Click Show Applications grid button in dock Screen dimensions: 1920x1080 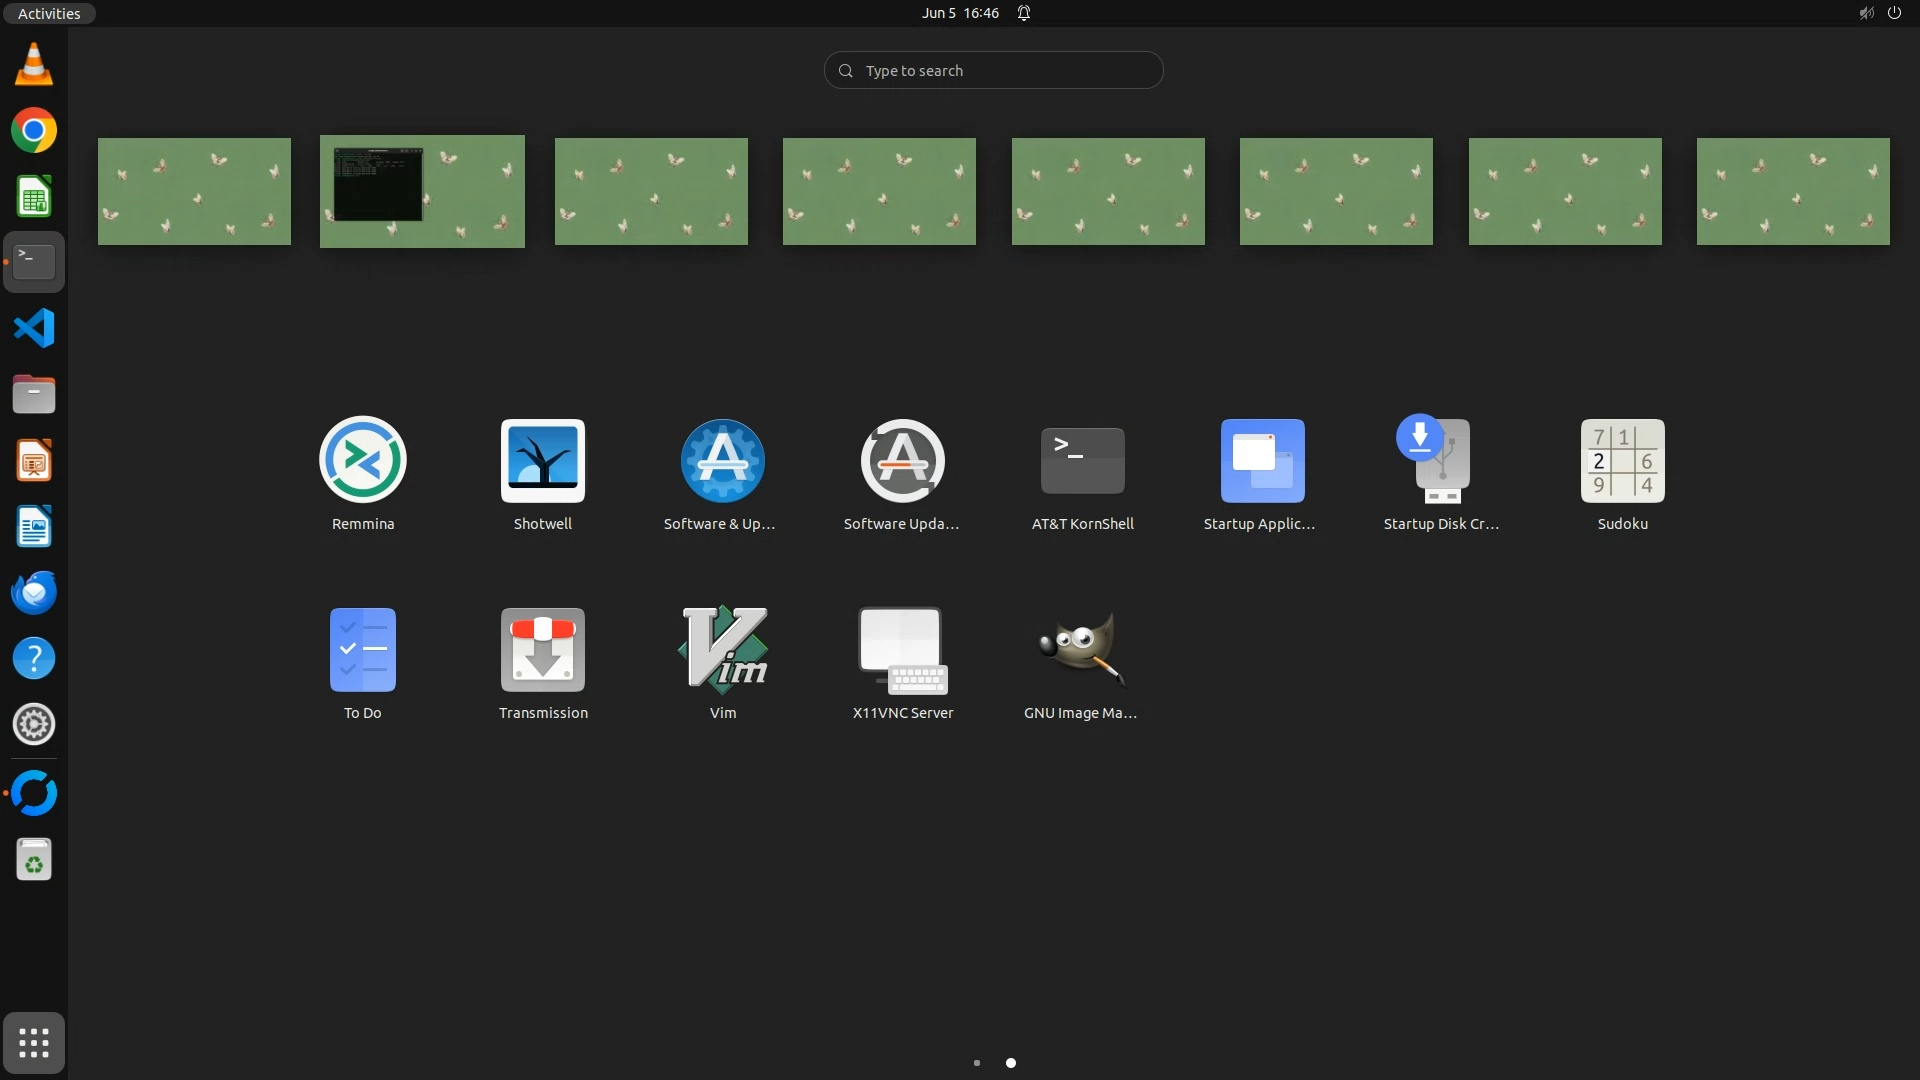click(34, 1043)
